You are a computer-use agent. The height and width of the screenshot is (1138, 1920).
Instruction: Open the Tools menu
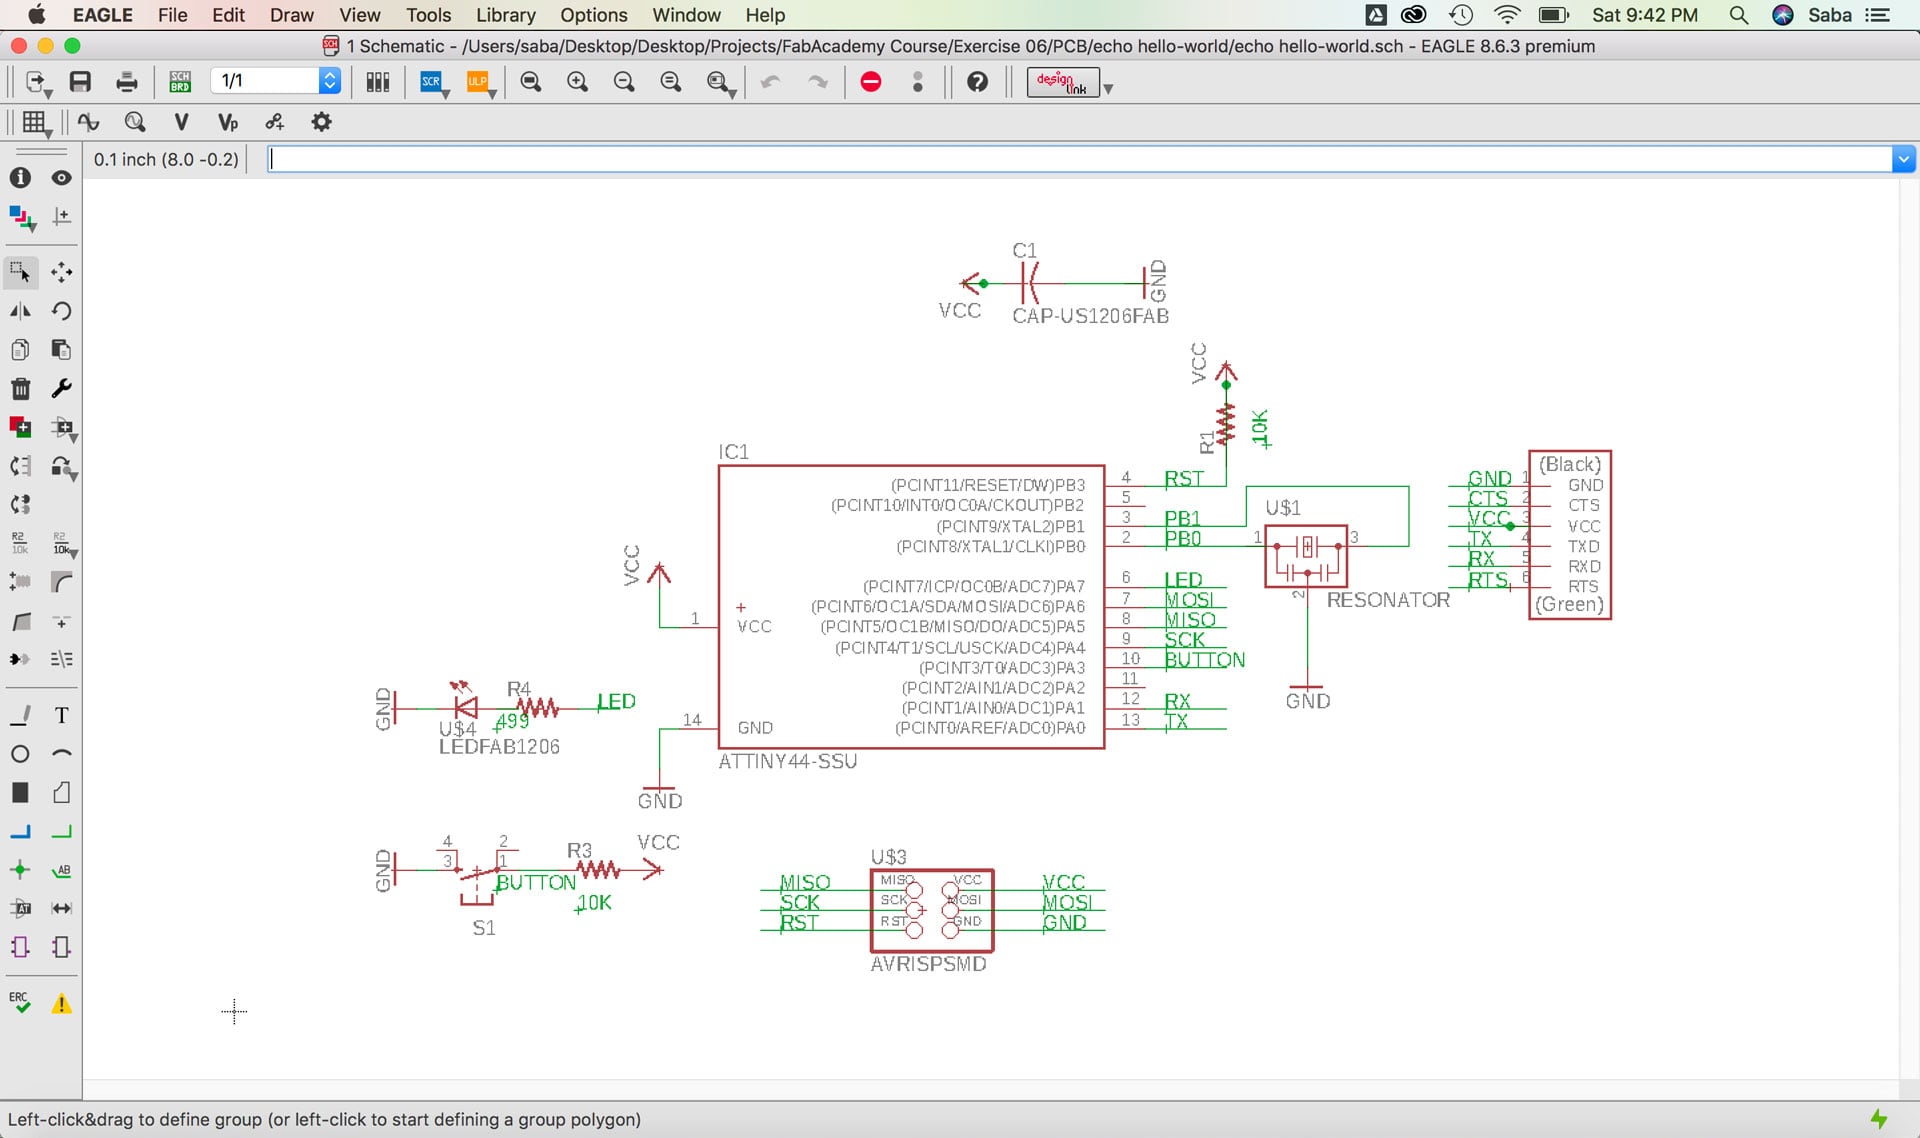(428, 15)
